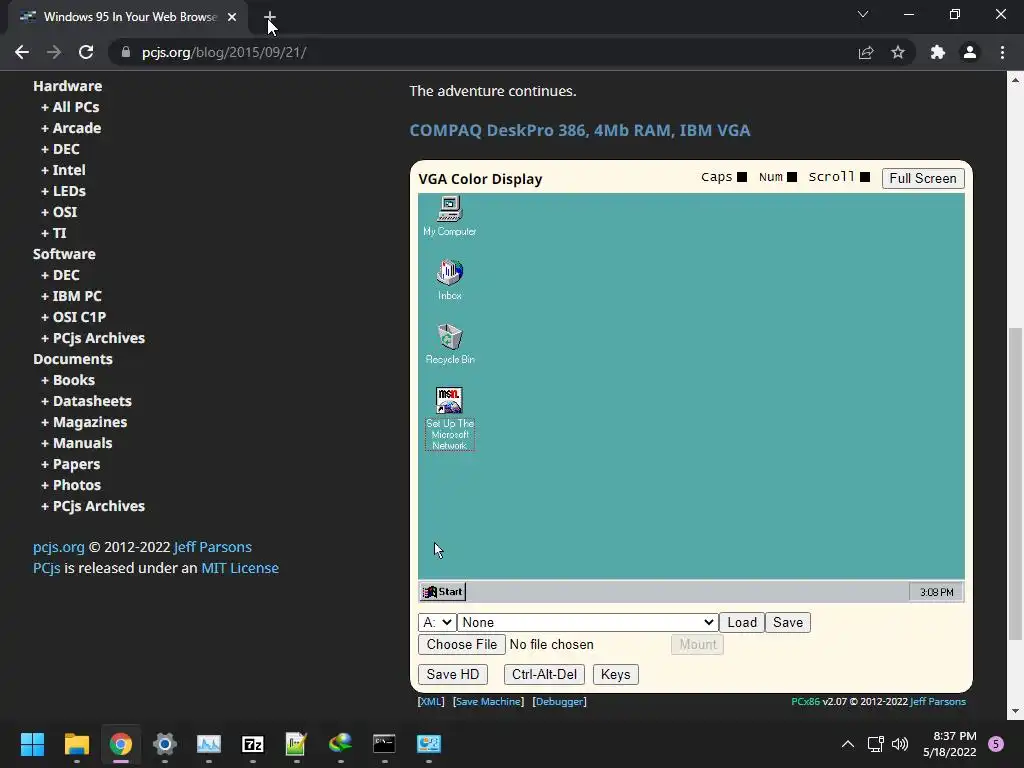This screenshot has width=1024, height=768.
Task: Expand Datasheets under Documents
Action: [x=86, y=401]
